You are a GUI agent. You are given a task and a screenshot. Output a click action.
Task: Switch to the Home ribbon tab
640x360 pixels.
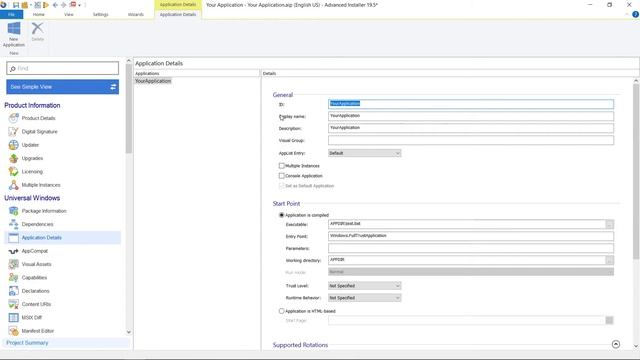pyautogui.click(x=39, y=14)
